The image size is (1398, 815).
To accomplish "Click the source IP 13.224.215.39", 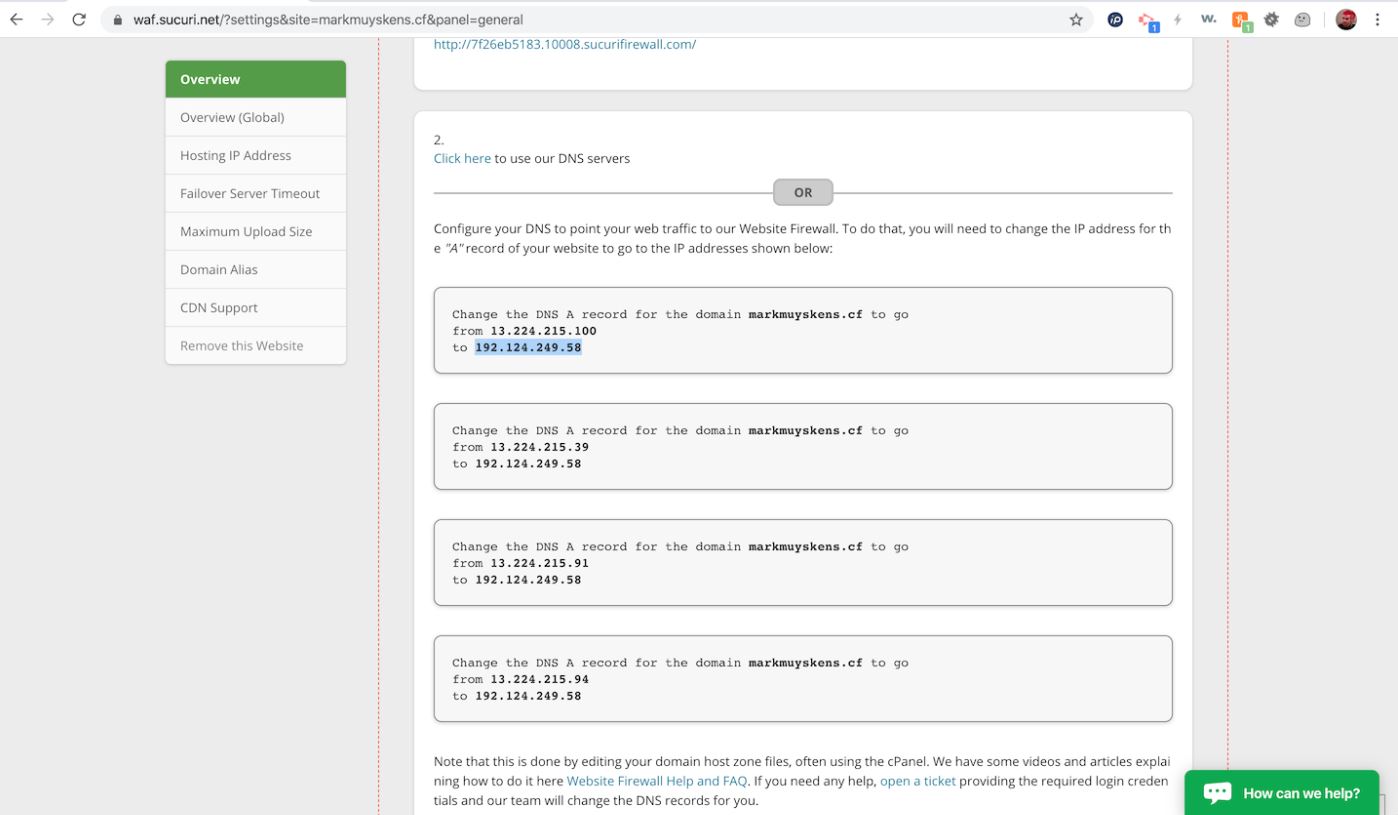I will [539, 447].
